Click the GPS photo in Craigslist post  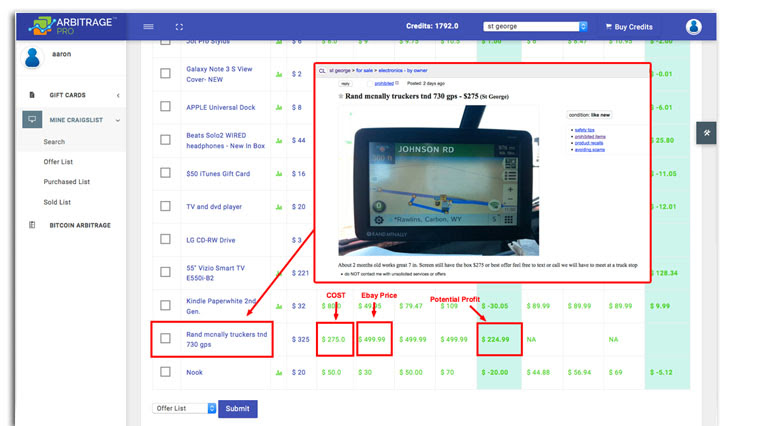438,180
